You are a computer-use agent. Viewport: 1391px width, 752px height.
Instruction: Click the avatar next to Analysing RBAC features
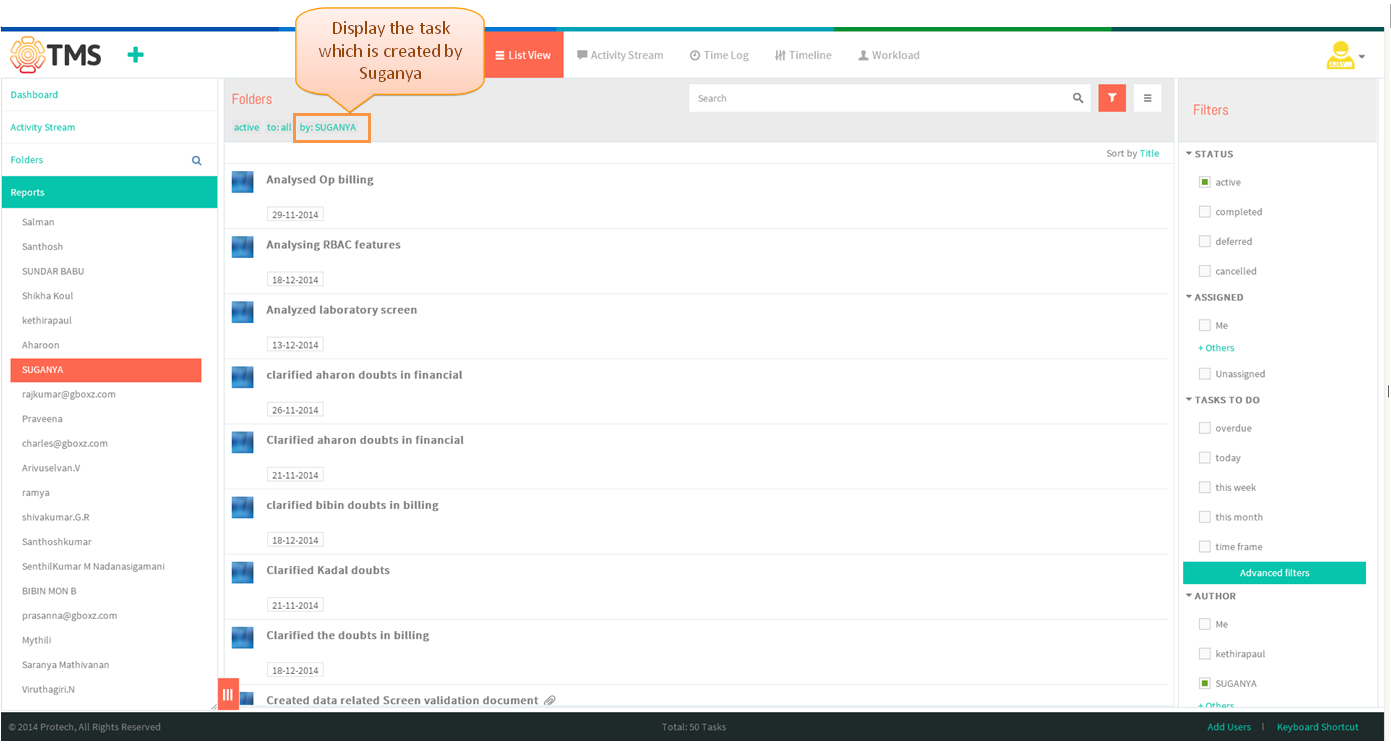tap(242, 246)
